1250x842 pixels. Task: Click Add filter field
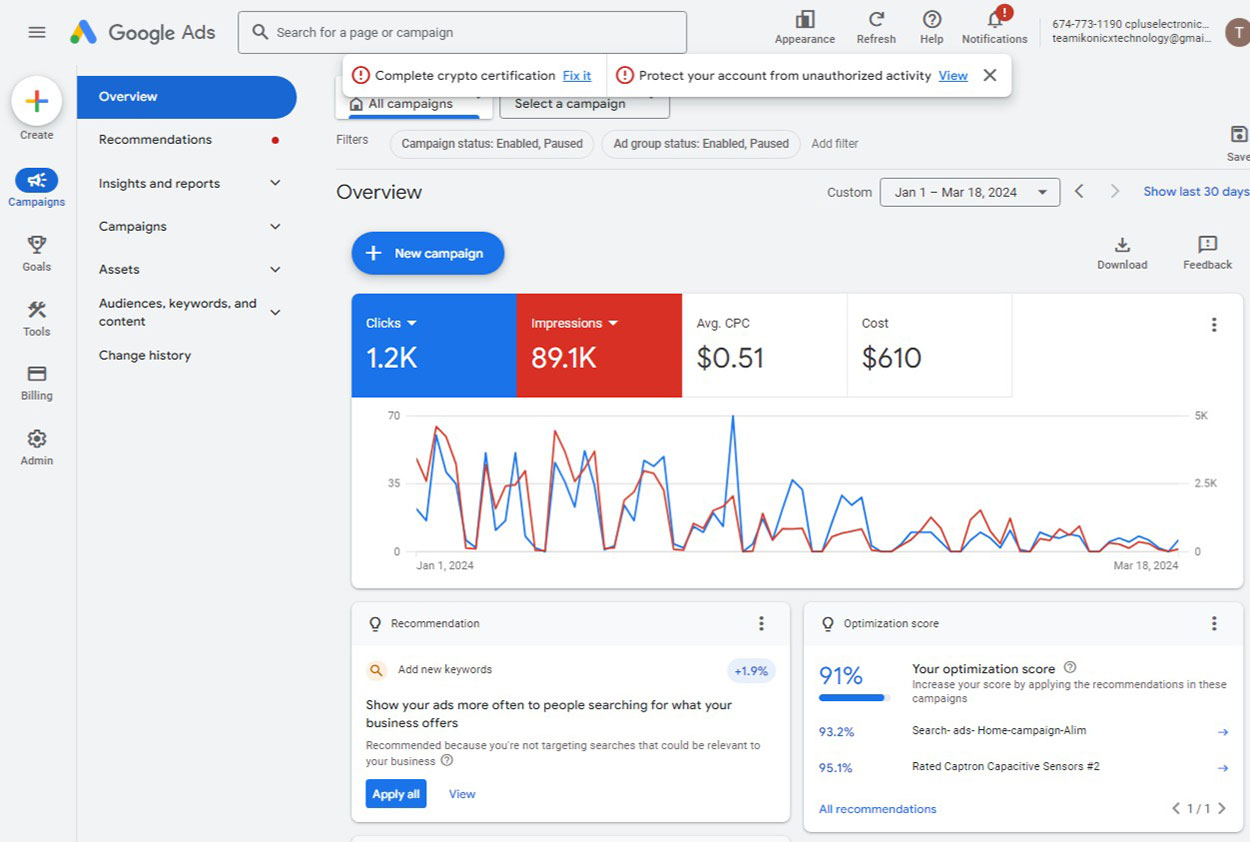(x=835, y=144)
